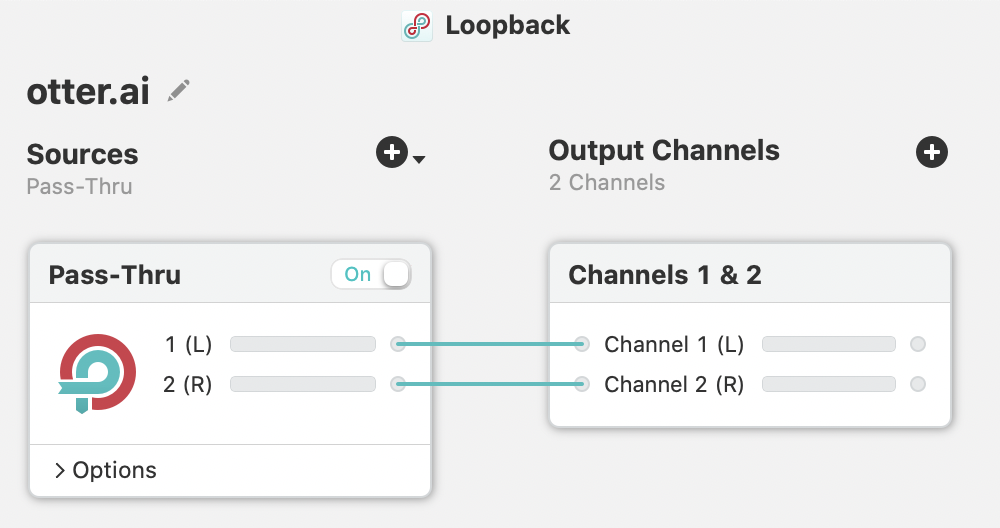Image resolution: width=1000 pixels, height=528 pixels.
Task: Add new output channels with plus icon
Action: point(932,152)
